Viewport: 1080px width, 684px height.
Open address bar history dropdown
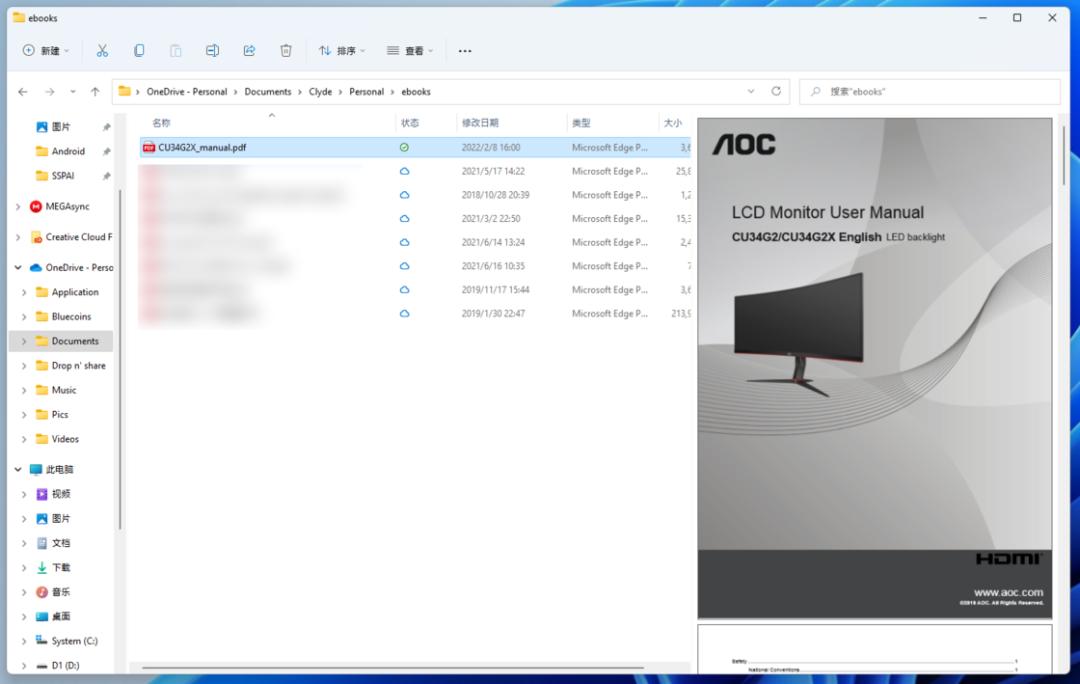tap(751, 92)
